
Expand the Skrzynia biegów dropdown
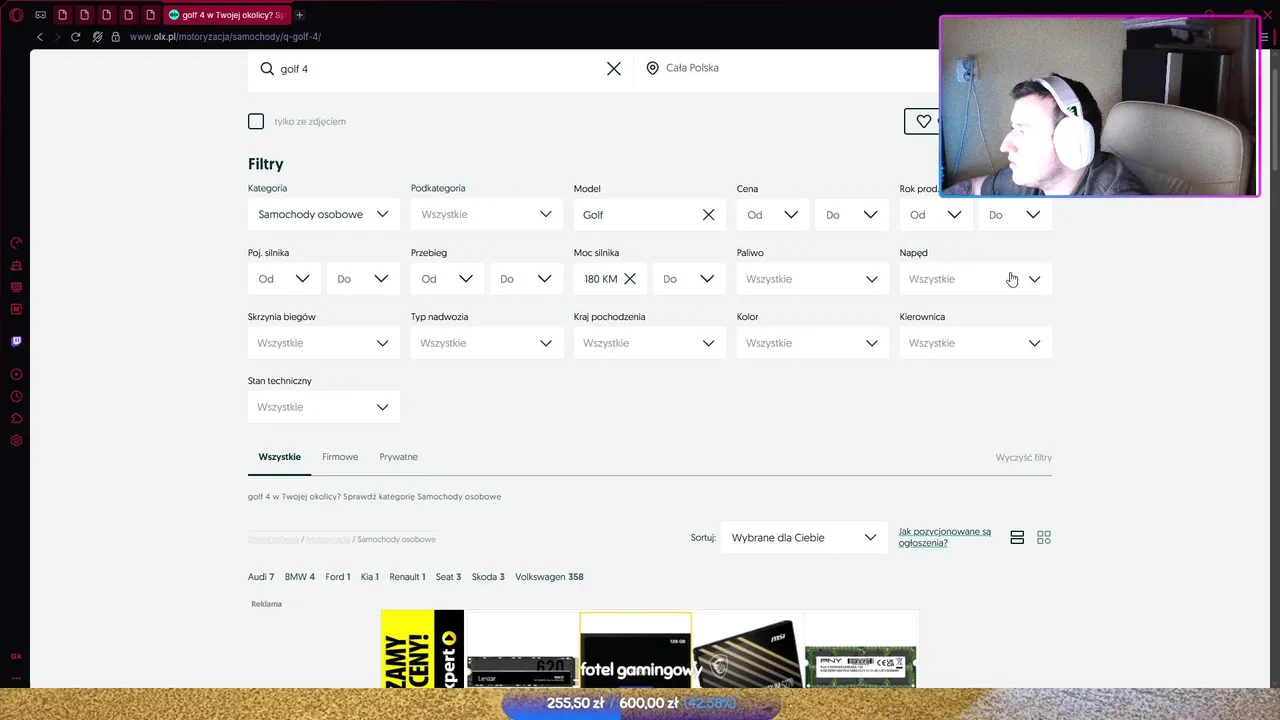click(x=324, y=342)
